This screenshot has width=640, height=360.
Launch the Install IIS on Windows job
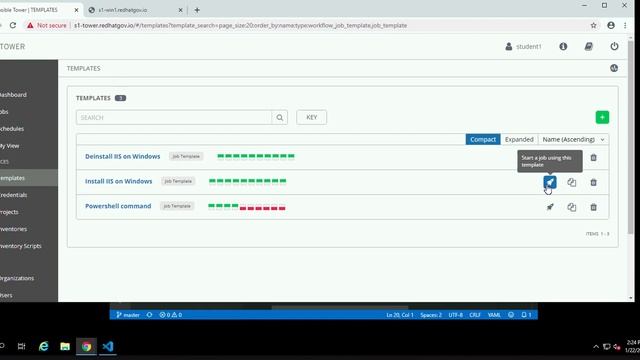(550, 182)
